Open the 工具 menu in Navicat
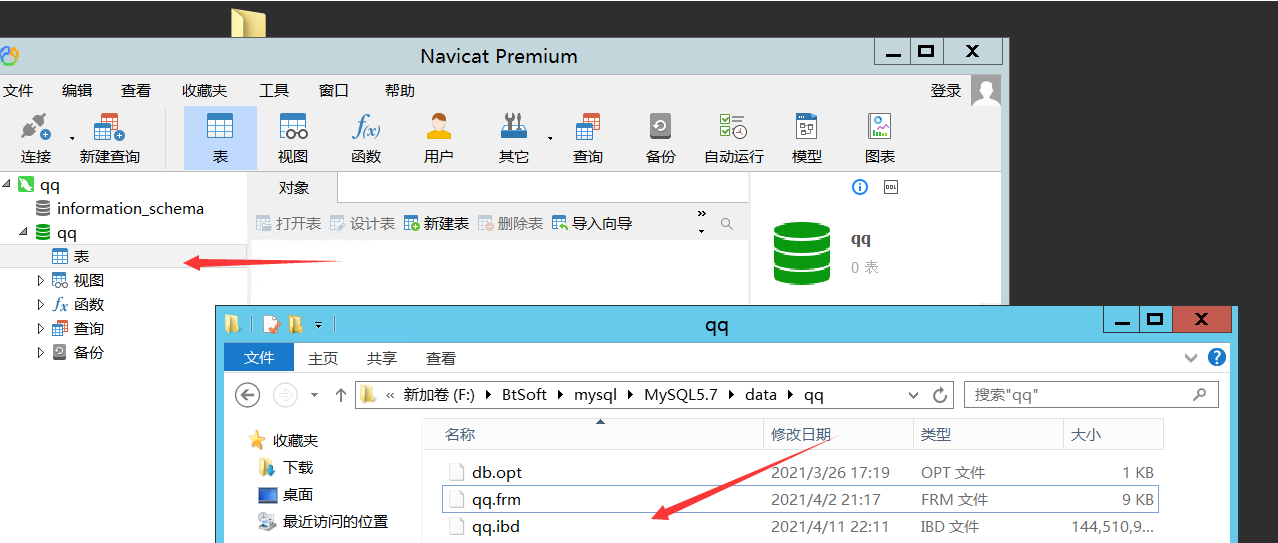The width and height of the screenshot is (1278, 543). click(274, 90)
